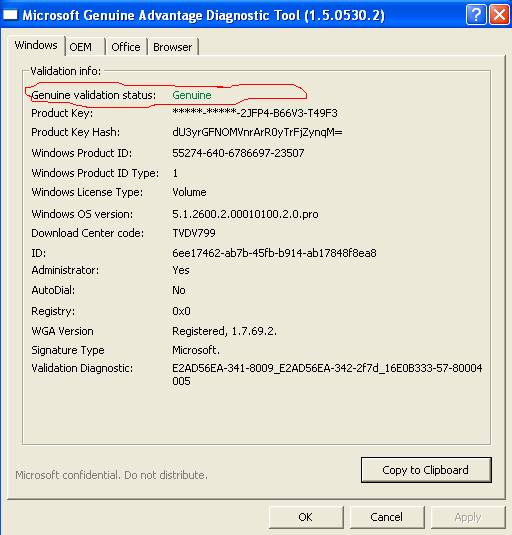Click the greyed Apply button
This screenshot has width=512, height=535.
(468, 517)
